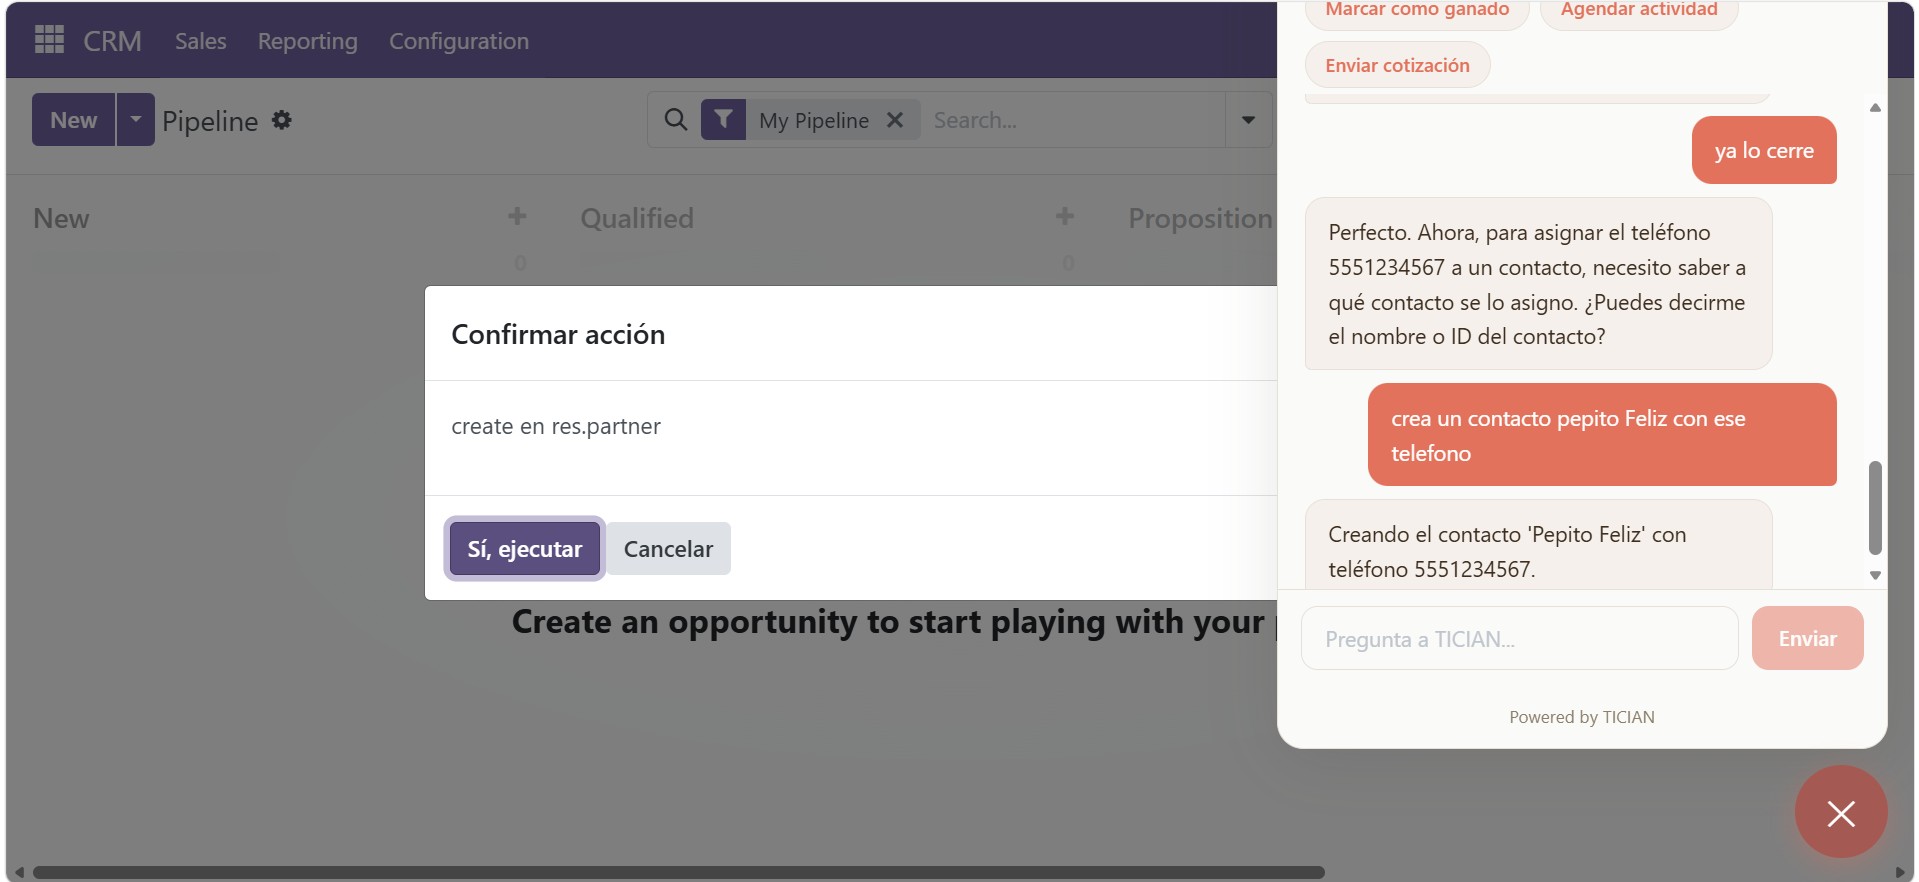Open the Reporting menu
Image resolution: width=1919 pixels, height=882 pixels.
pyautogui.click(x=307, y=41)
